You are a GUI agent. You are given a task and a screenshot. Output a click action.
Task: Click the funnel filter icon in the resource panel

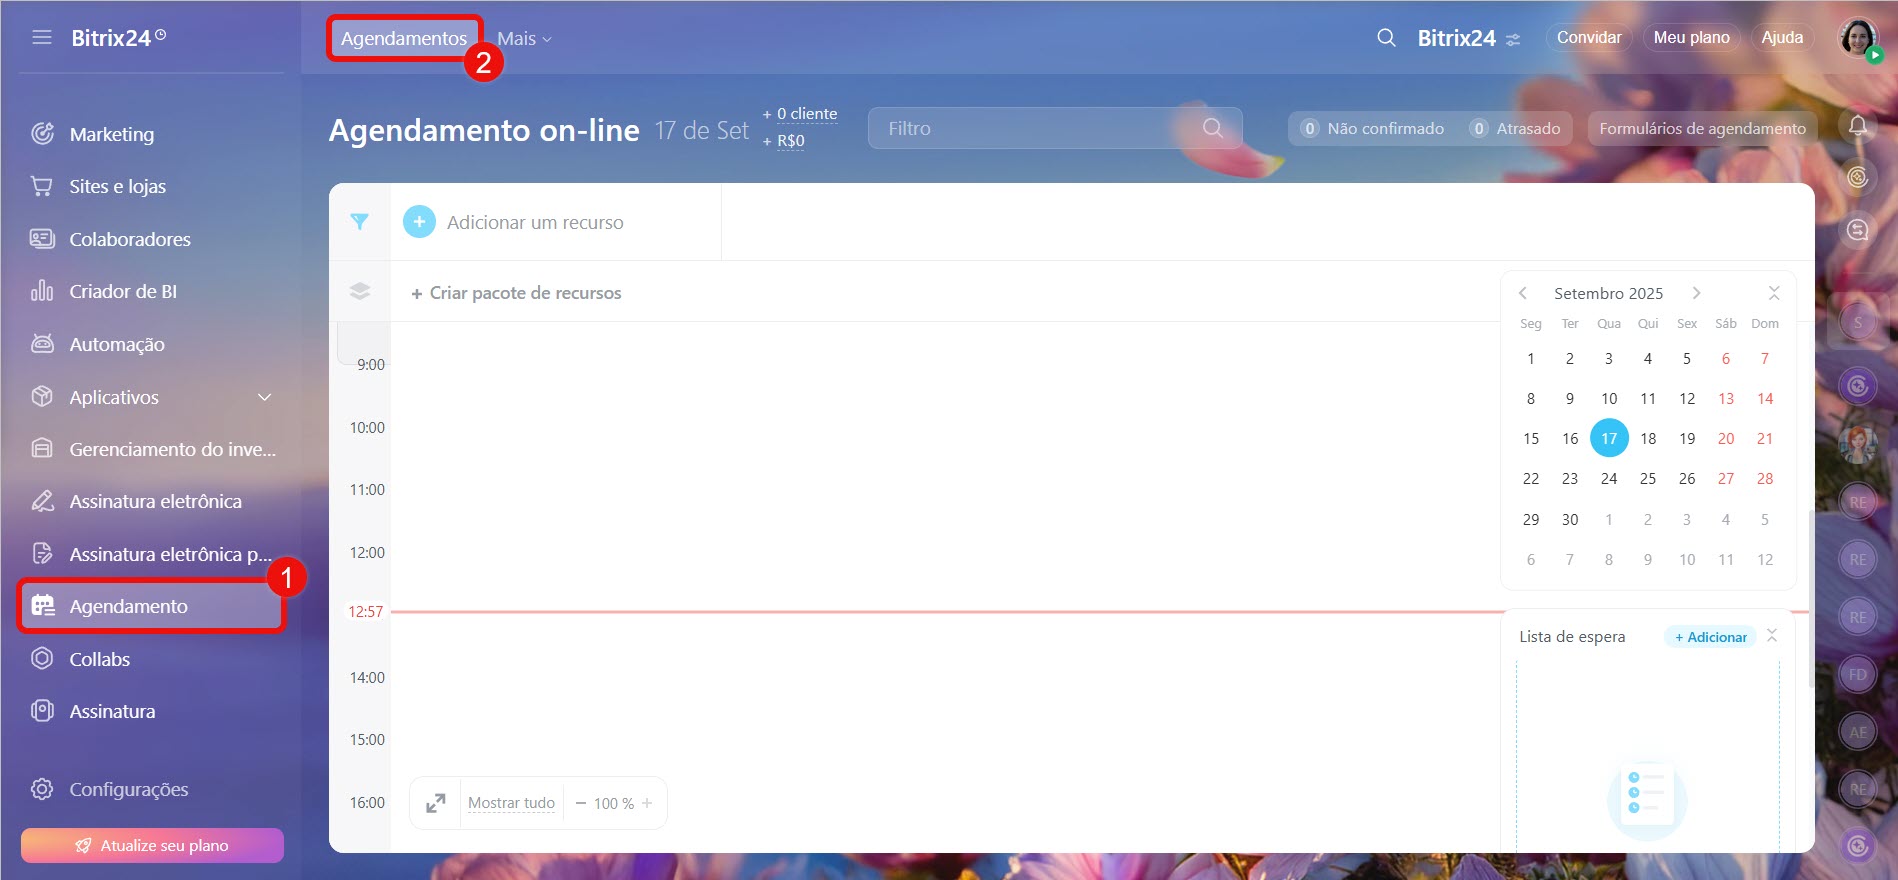point(360,222)
